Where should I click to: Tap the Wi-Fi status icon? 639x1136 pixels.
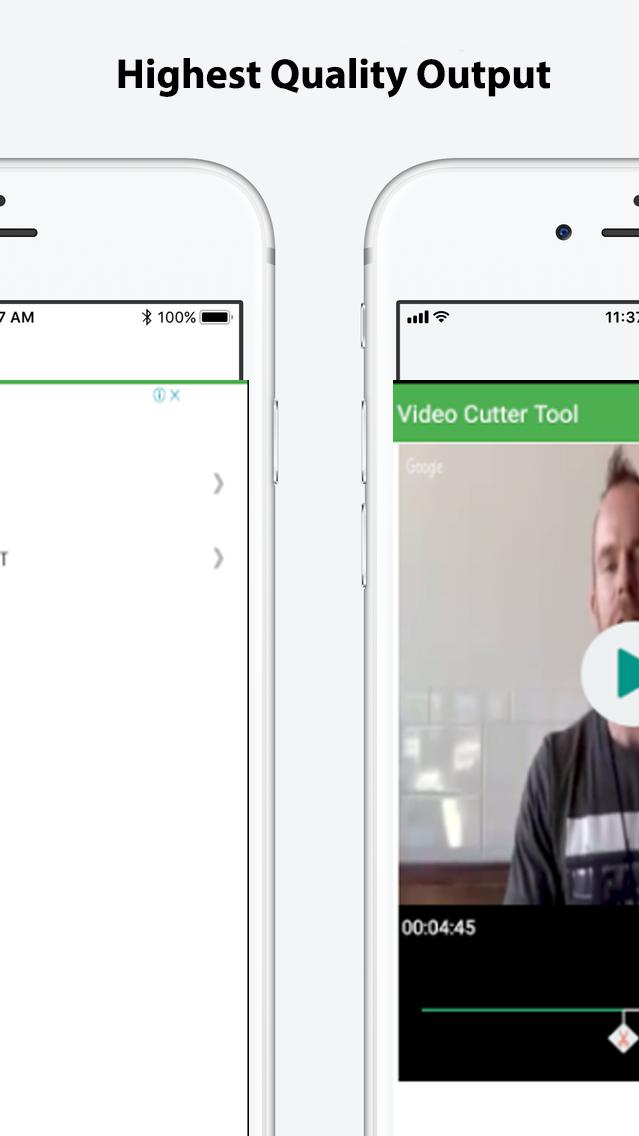441,317
